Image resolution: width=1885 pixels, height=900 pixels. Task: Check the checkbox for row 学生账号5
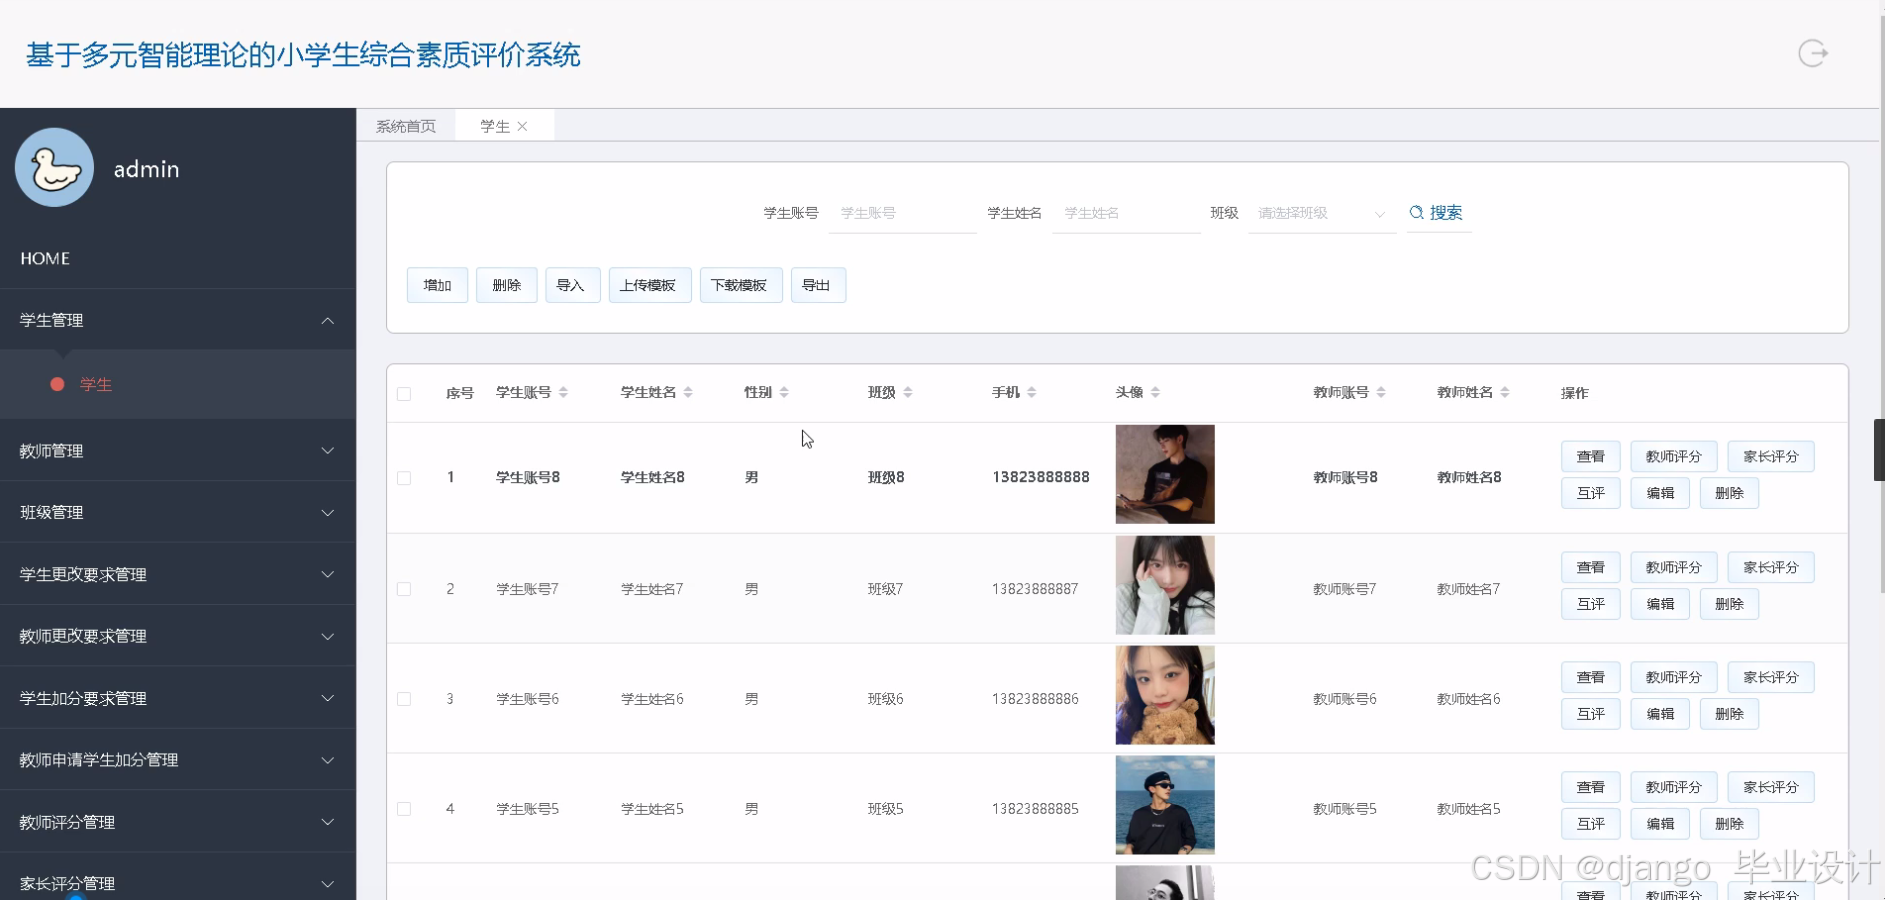click(404, 809)
